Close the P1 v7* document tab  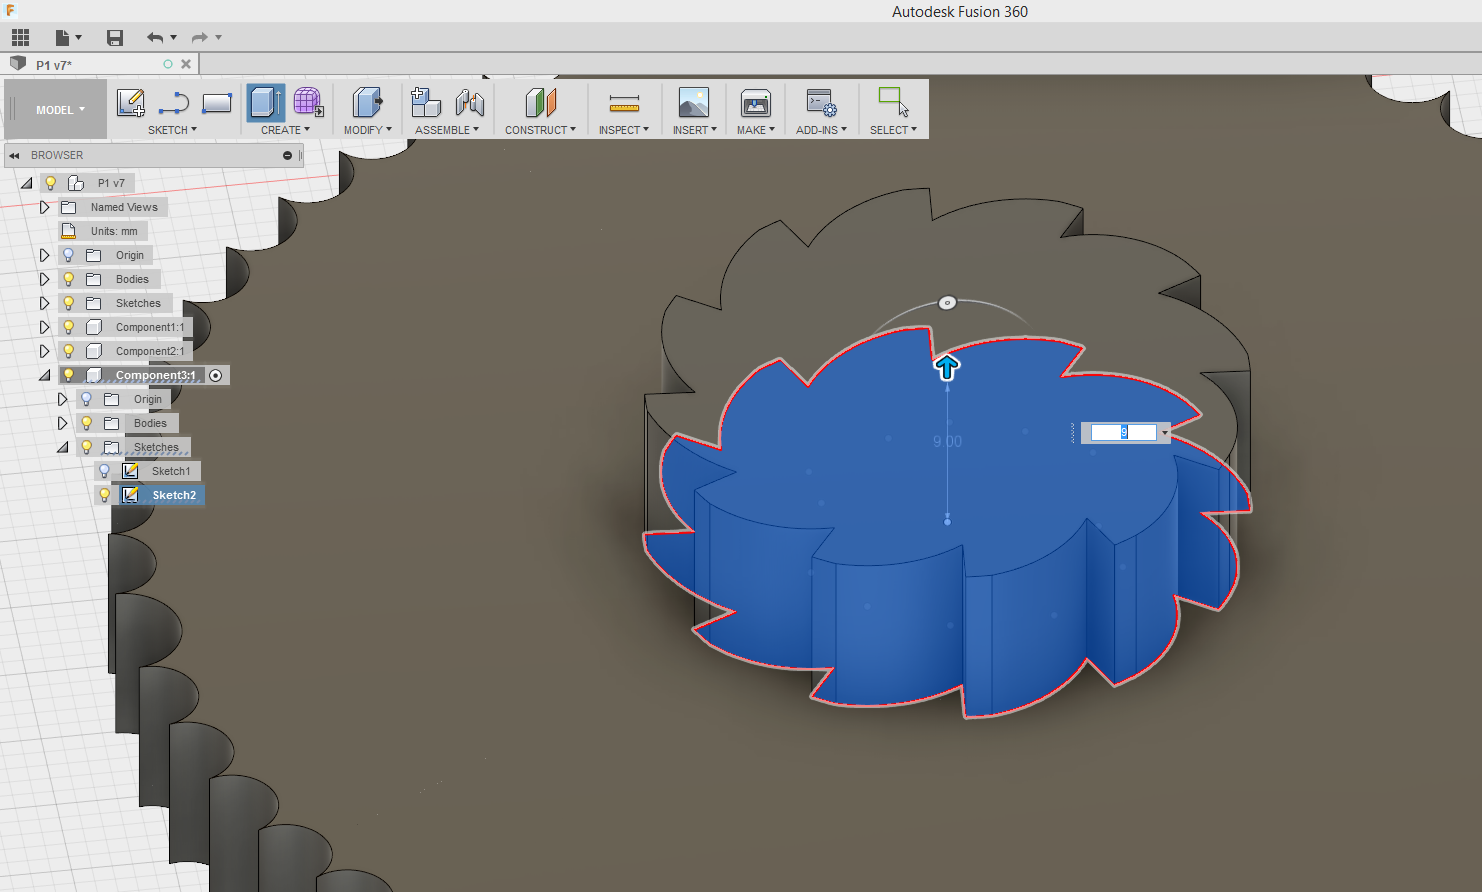pos(186,64)
